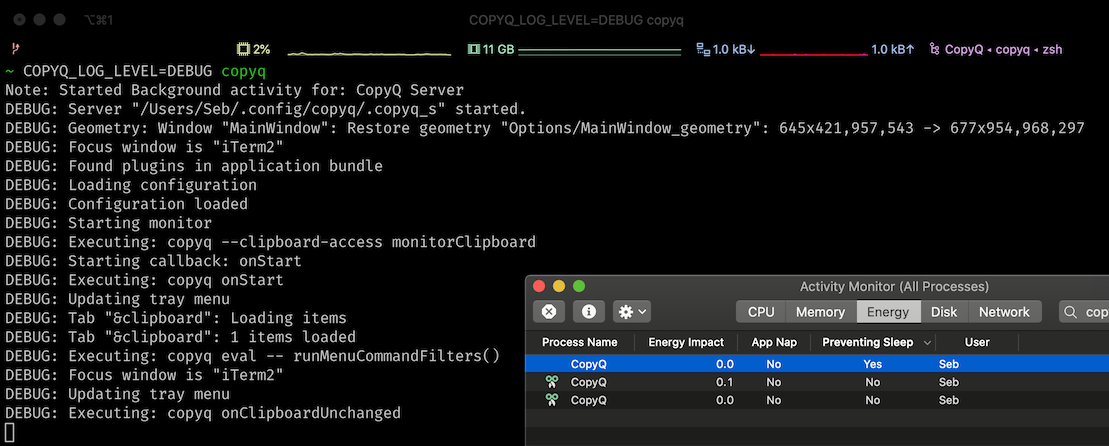Minimize Activity Monitor with the yellow button
Viewport: 1109px width, 446px height.
(559, 286)
